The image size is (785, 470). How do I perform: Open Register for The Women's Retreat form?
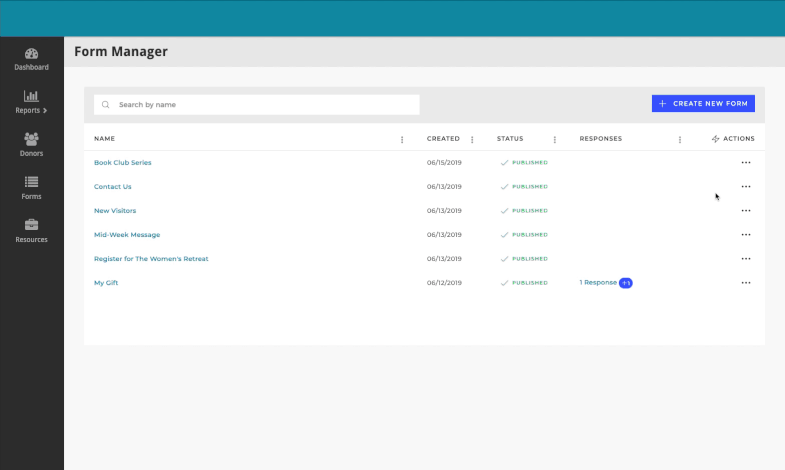pos(151,259)
